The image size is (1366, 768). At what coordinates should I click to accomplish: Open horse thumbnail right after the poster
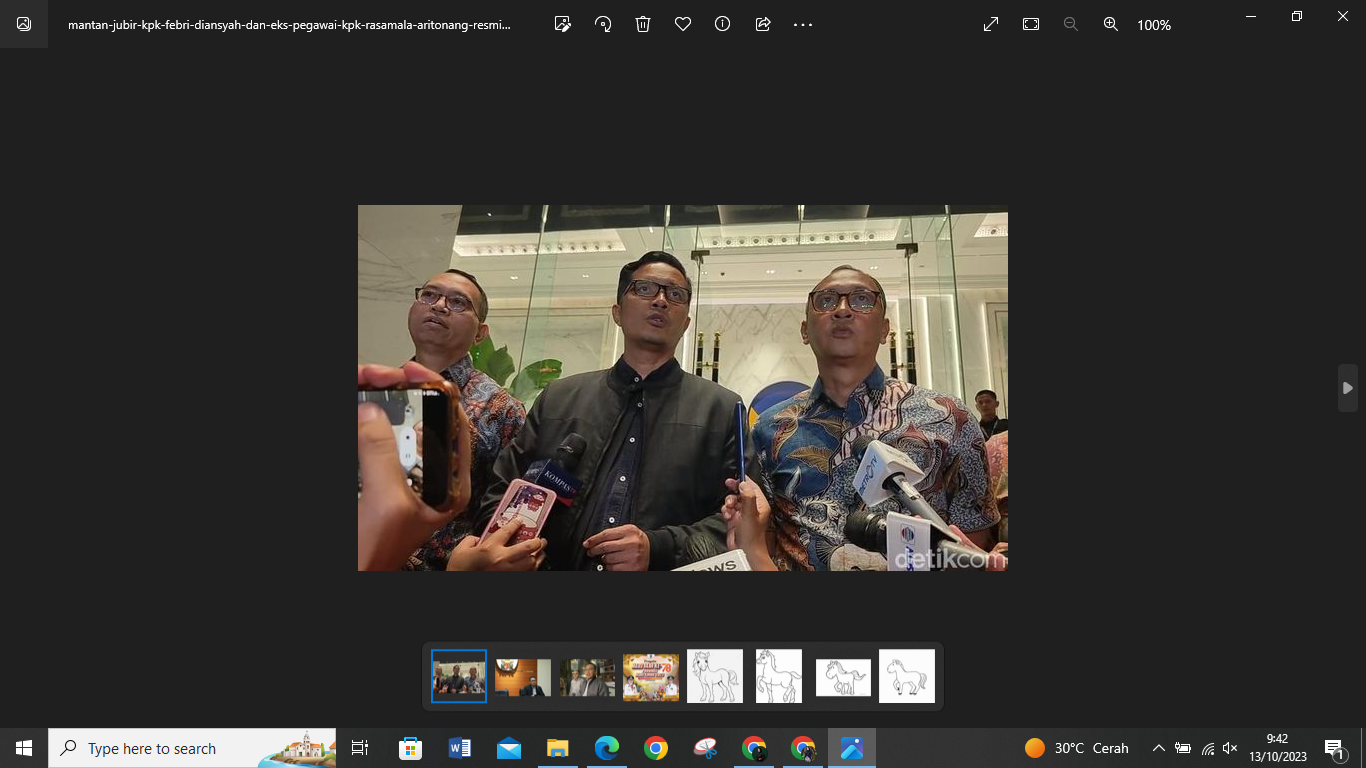pyautogui.click(x=715, y=676)
